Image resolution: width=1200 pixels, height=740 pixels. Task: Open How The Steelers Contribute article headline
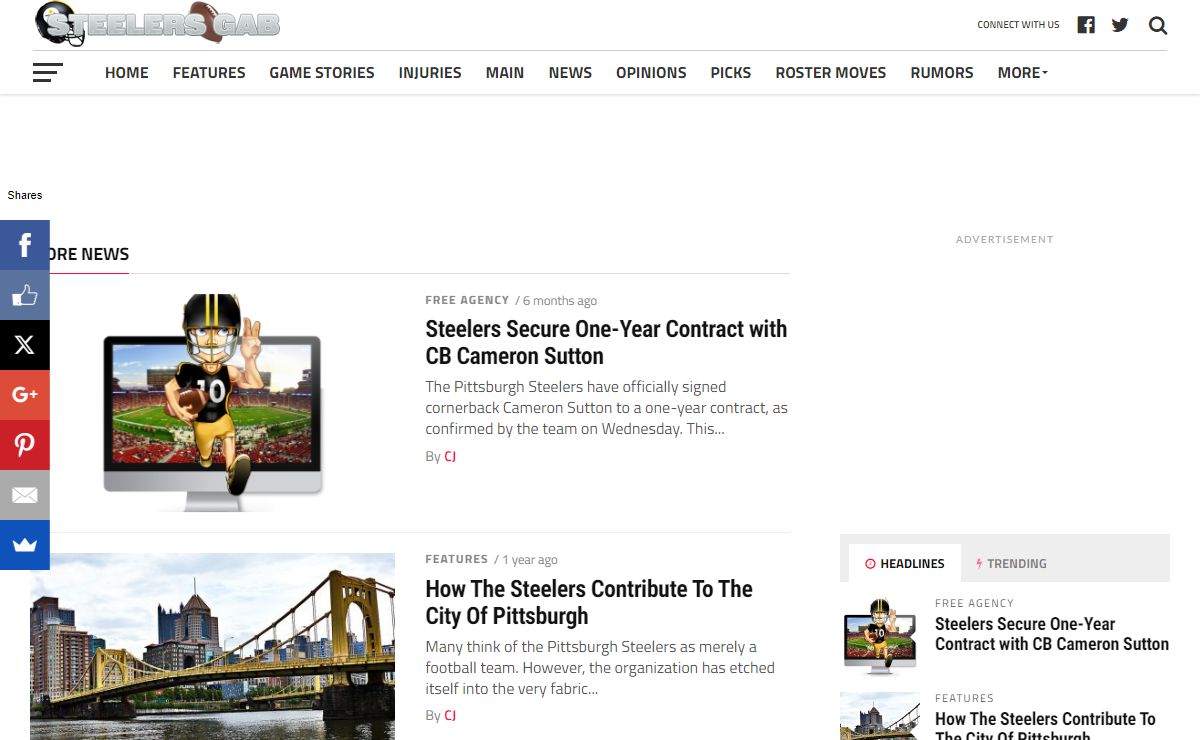coord(589,602)
